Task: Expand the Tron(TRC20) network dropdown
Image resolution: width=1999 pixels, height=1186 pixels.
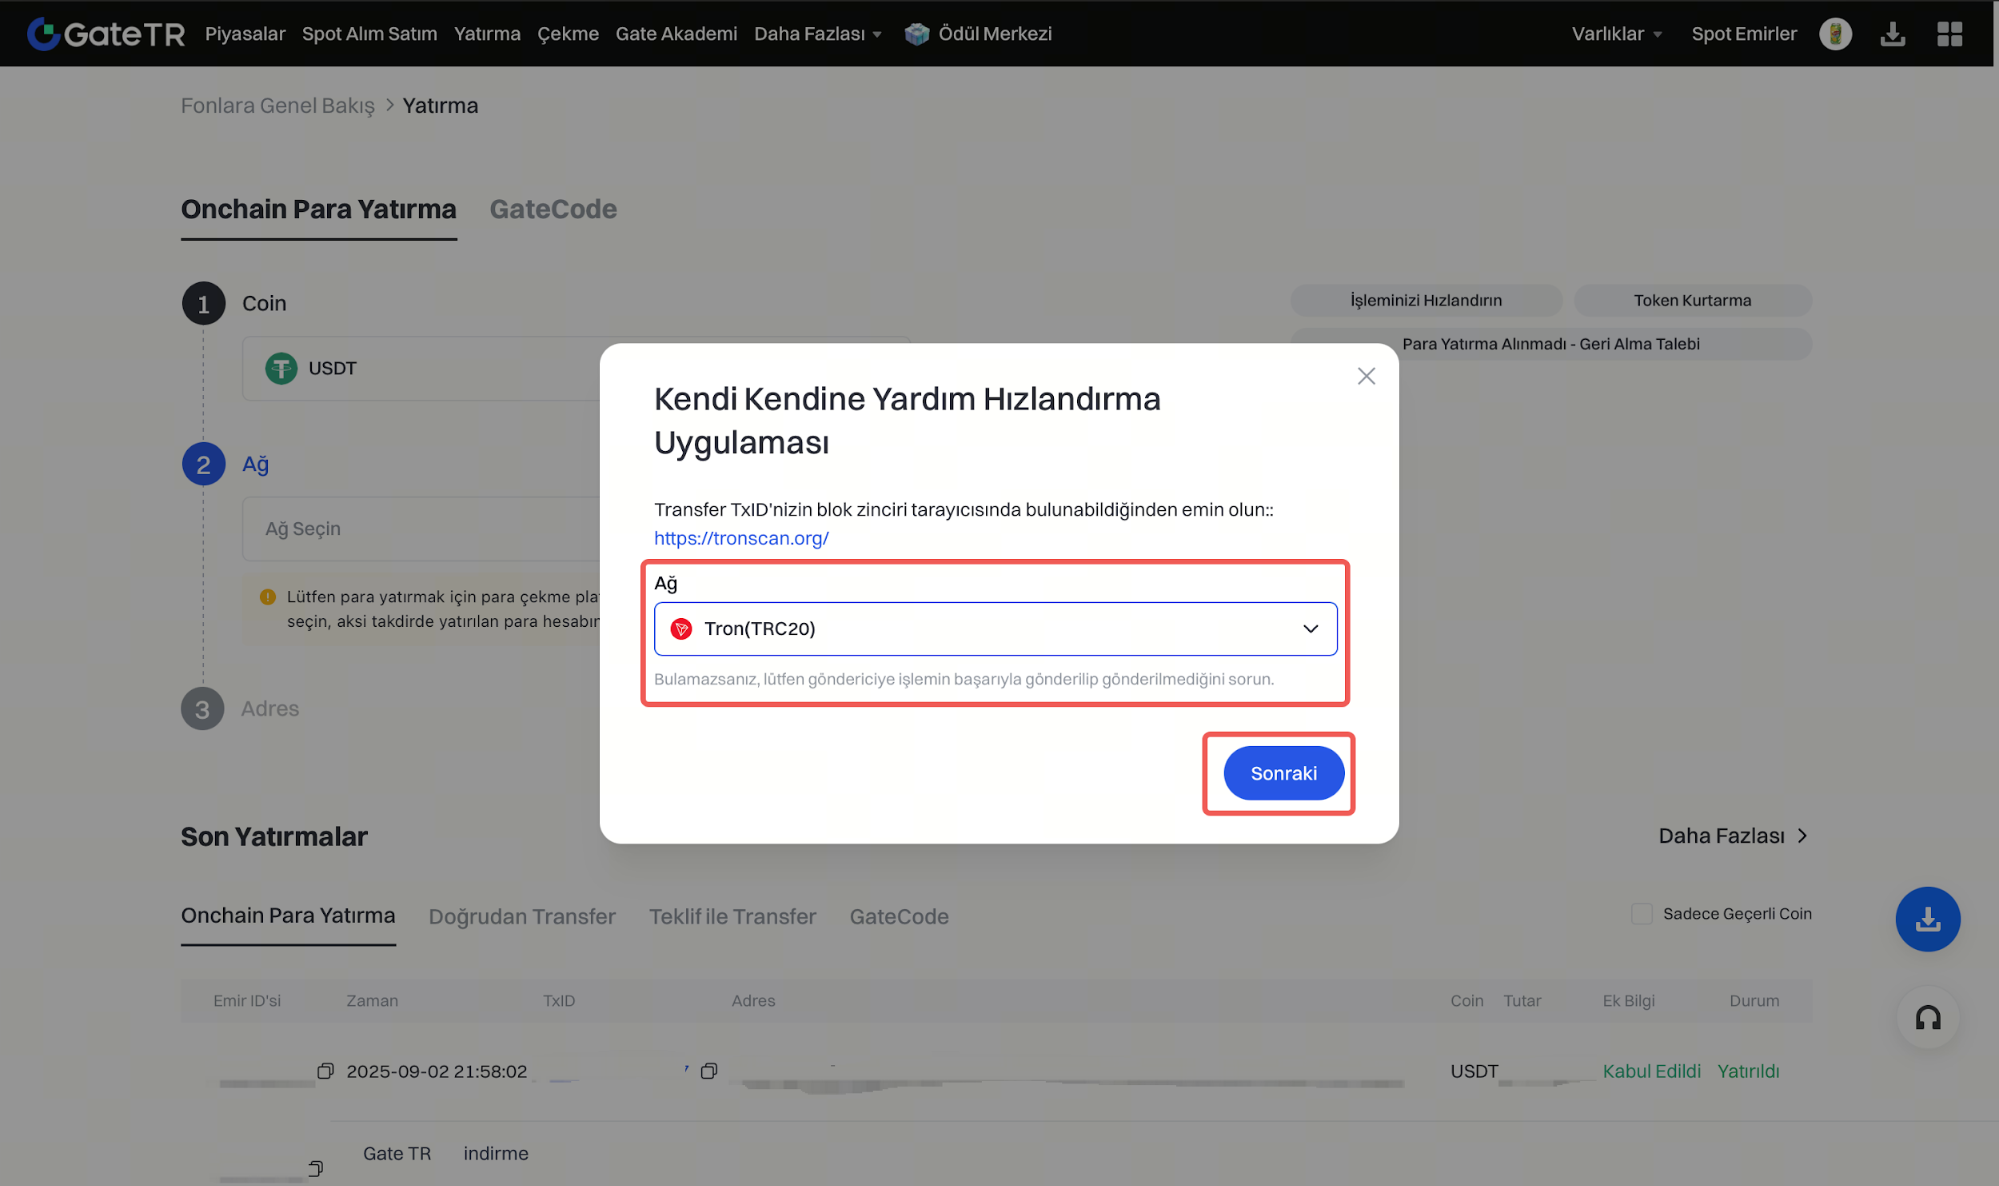Action: click(995, 628)
